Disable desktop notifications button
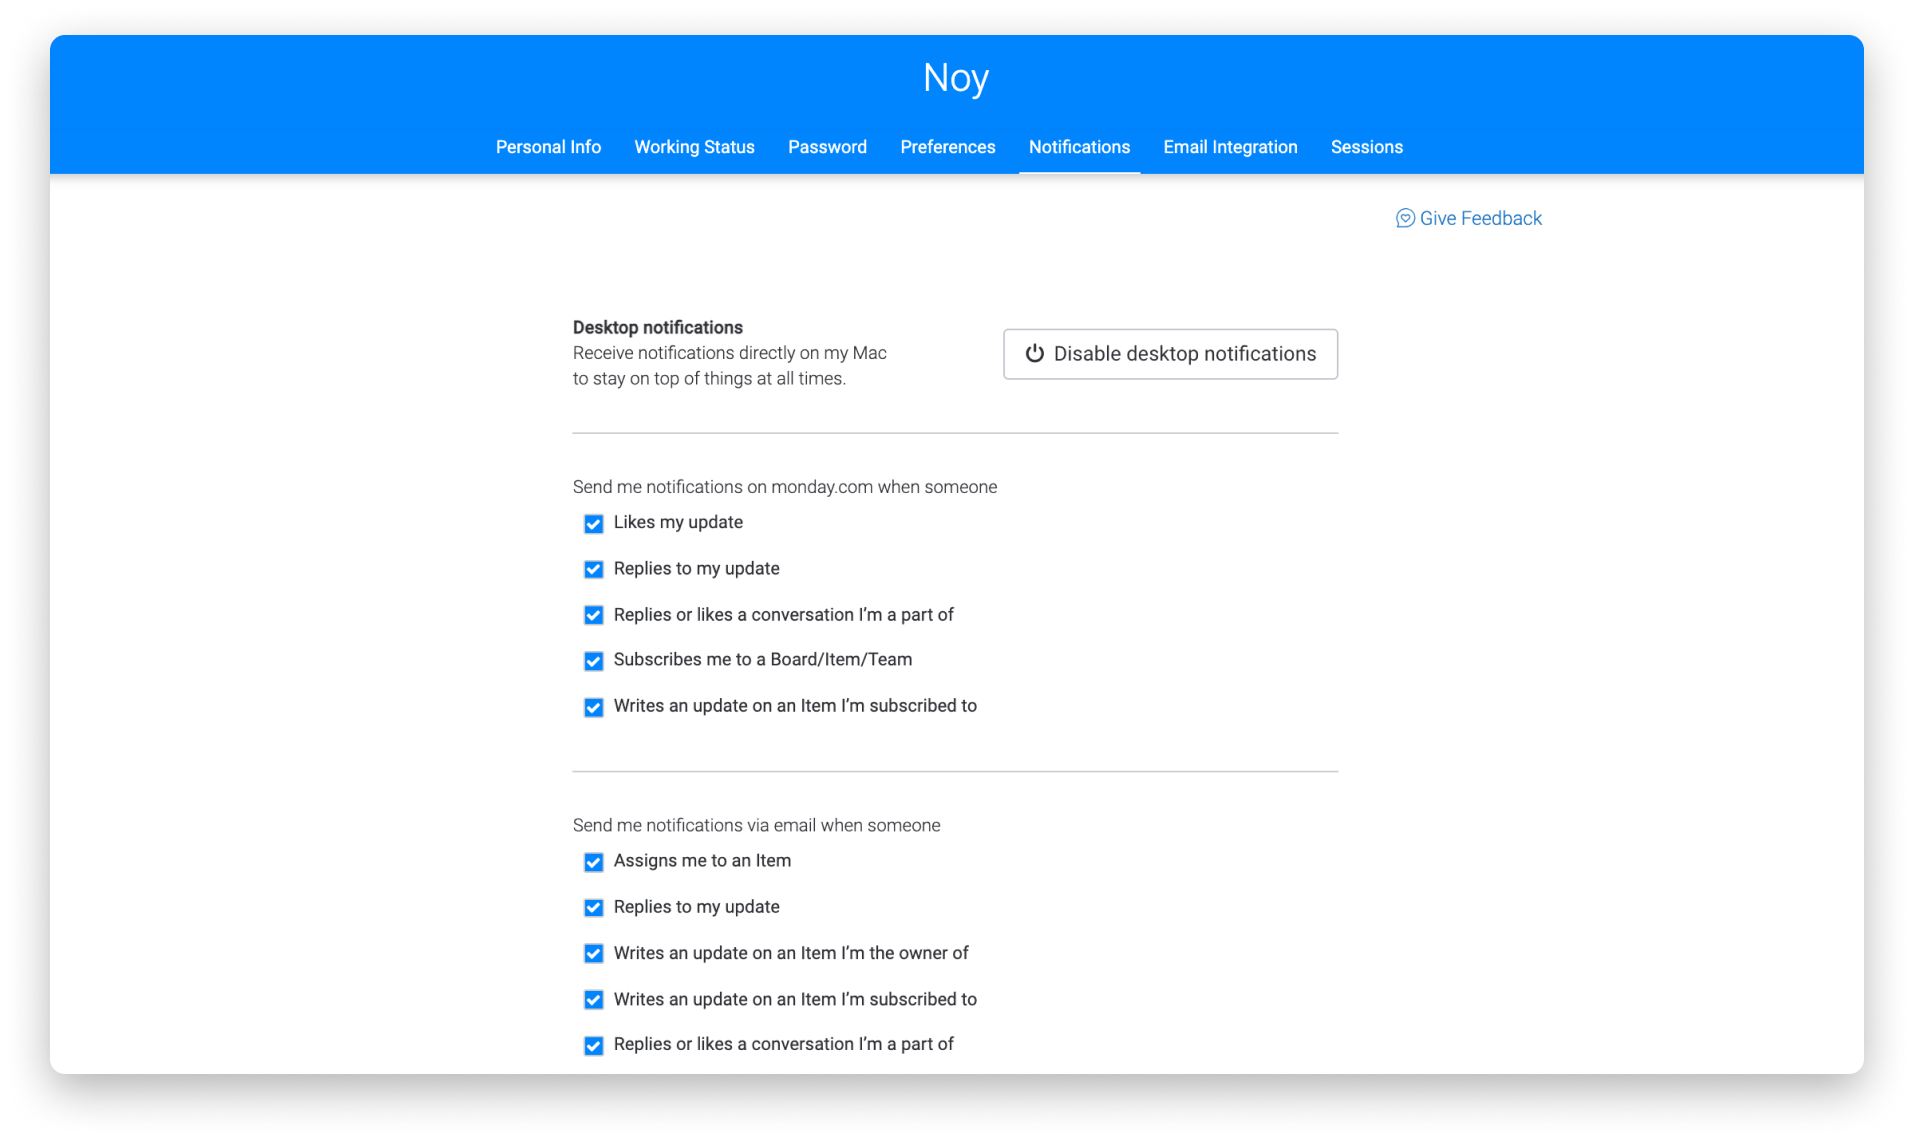This screenshot has width=1914, height=1139. coord(1170,354)
